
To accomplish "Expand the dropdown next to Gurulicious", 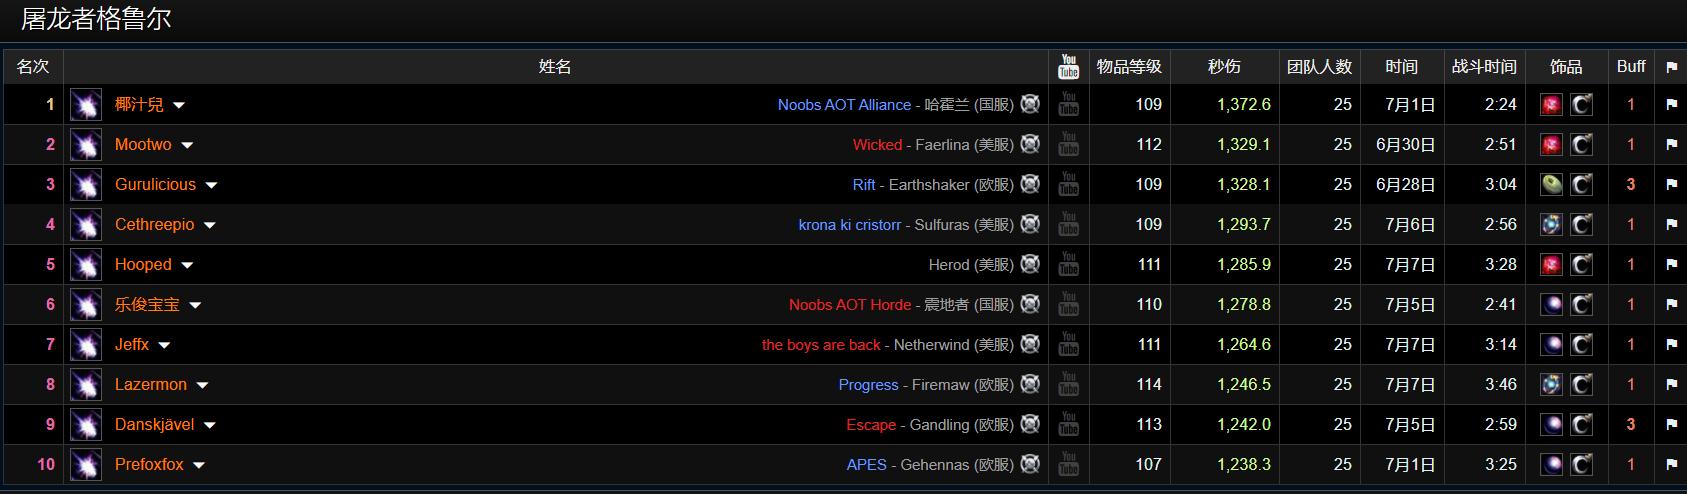I will point(211,185).
